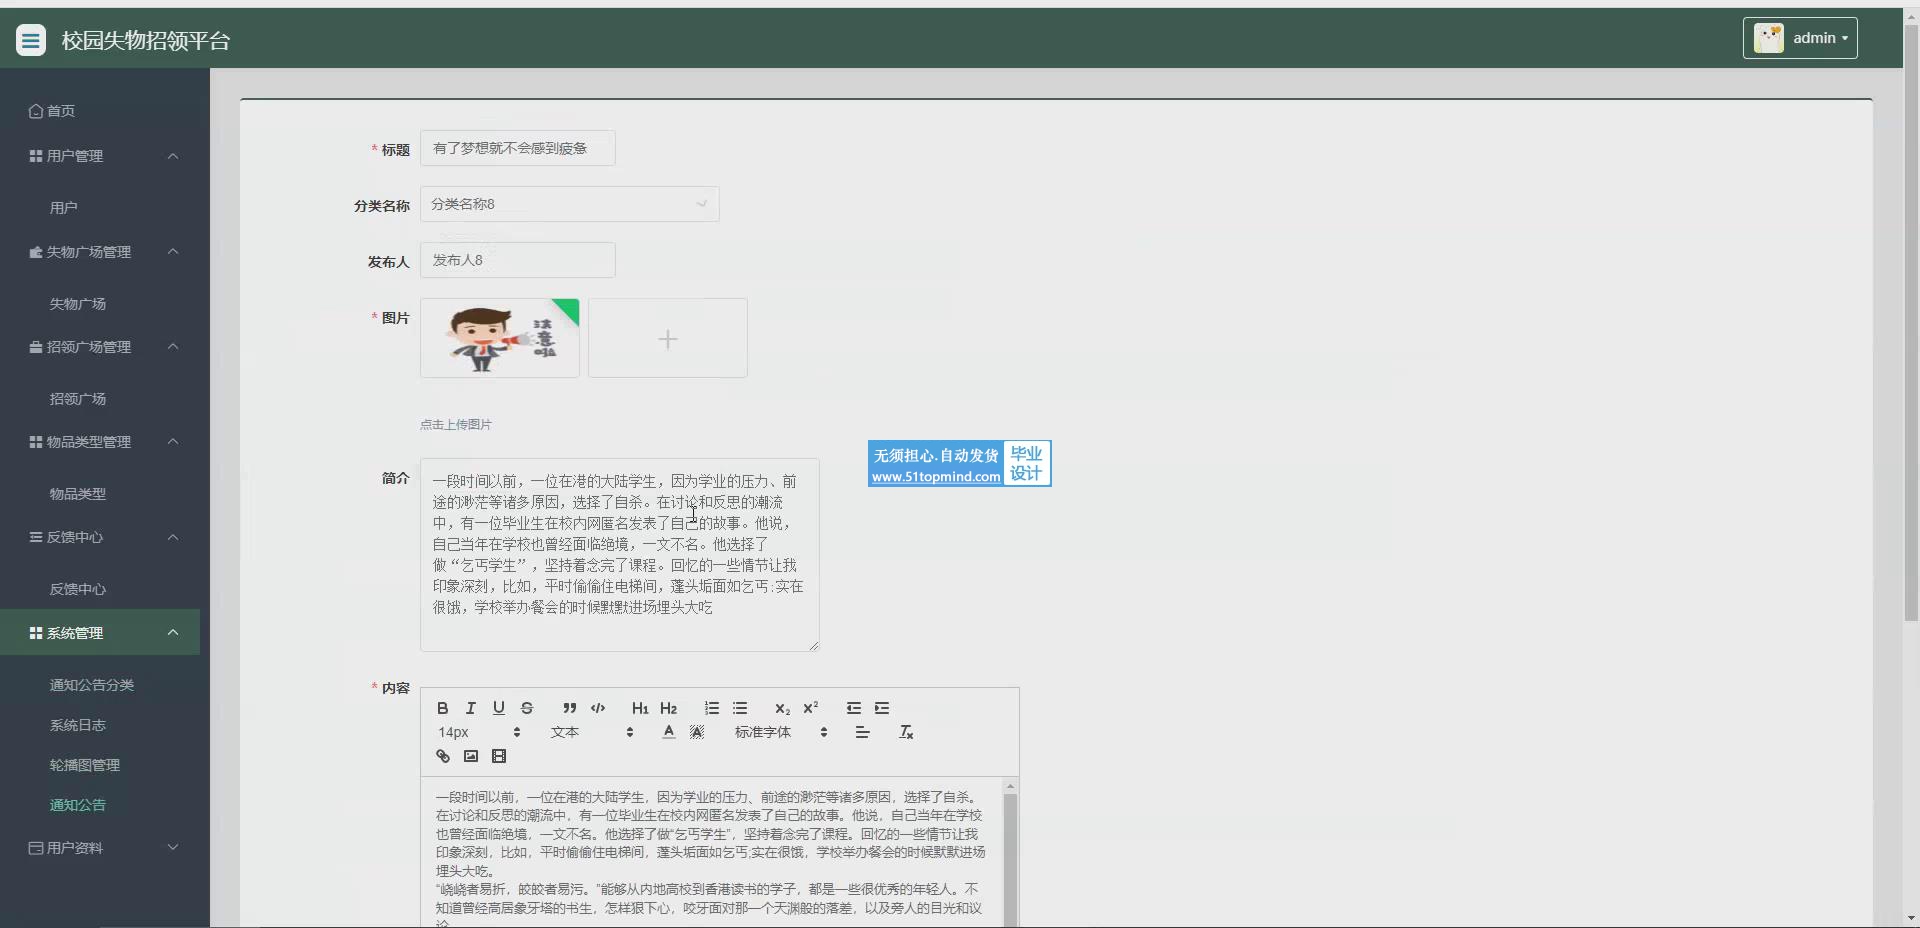Click inside the 内容 rich text area

tap(712, 852)
